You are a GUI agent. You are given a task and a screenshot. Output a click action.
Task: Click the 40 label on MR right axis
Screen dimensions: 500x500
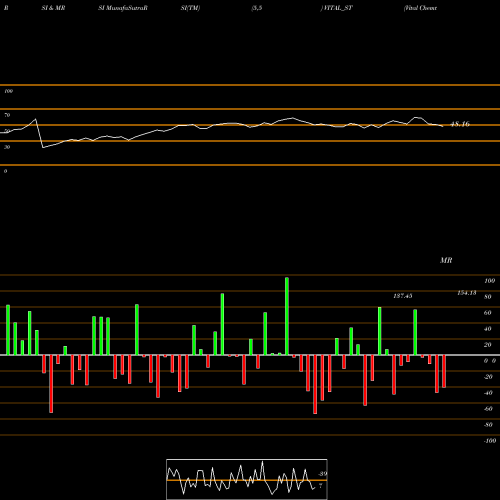488,329
